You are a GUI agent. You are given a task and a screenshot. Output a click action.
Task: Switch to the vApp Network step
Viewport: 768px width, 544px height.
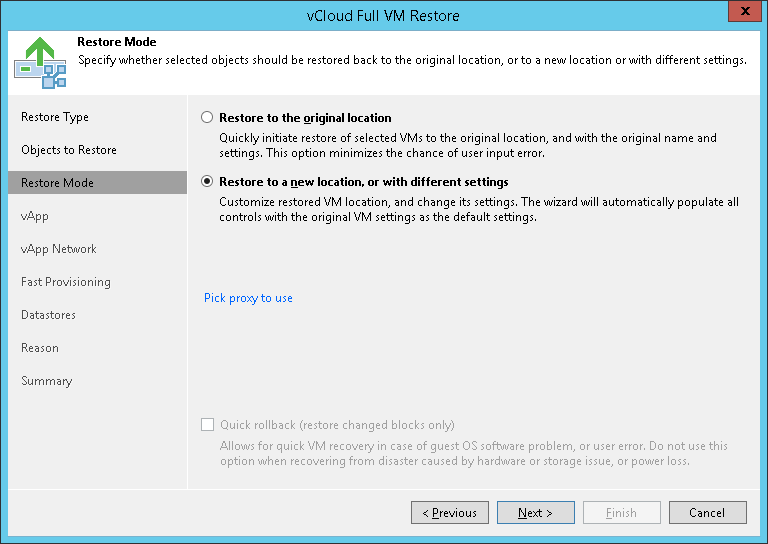[x=59, y=249]
